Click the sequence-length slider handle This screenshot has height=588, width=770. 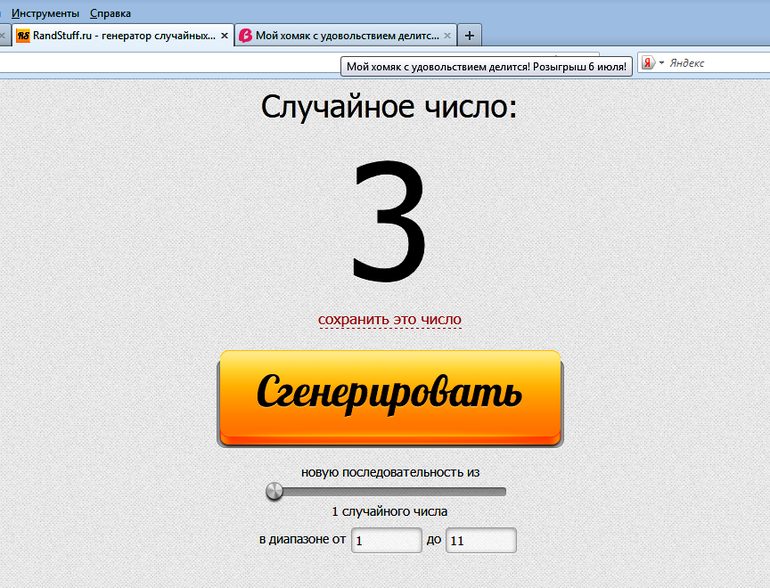(x=275, y=491)
